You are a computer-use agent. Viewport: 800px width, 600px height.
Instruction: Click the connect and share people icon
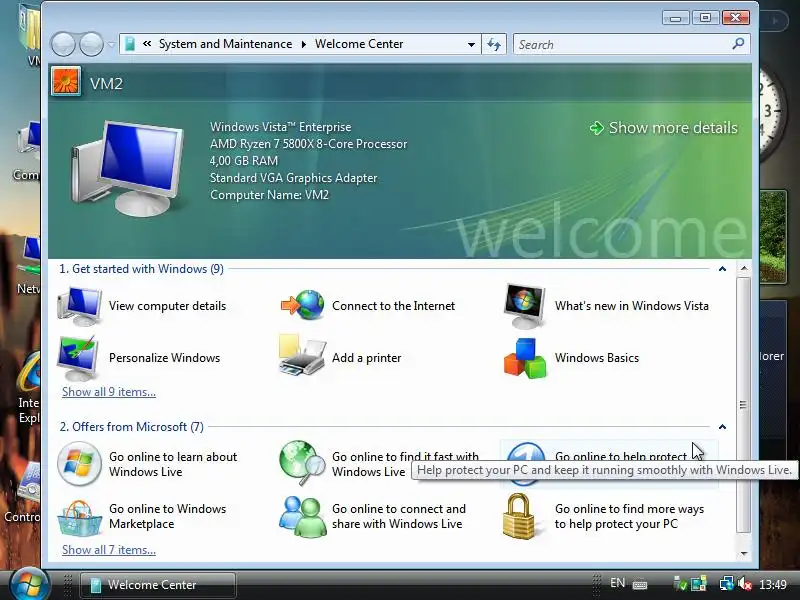click(x=303, y=517)
